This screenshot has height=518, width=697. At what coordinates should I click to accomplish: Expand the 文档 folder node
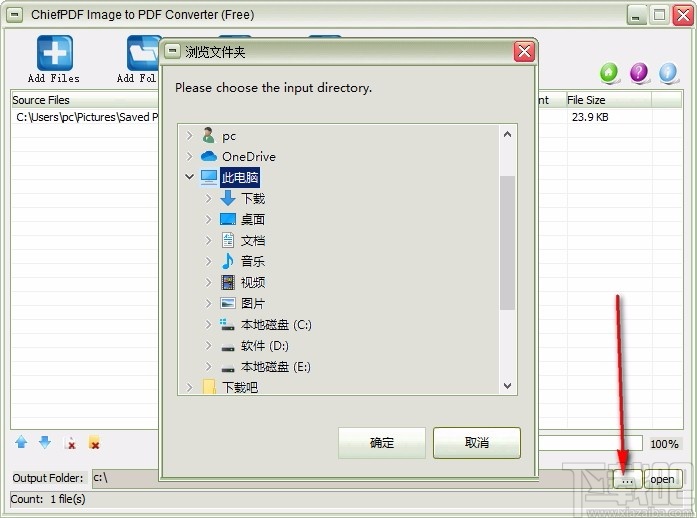[208, 240]
